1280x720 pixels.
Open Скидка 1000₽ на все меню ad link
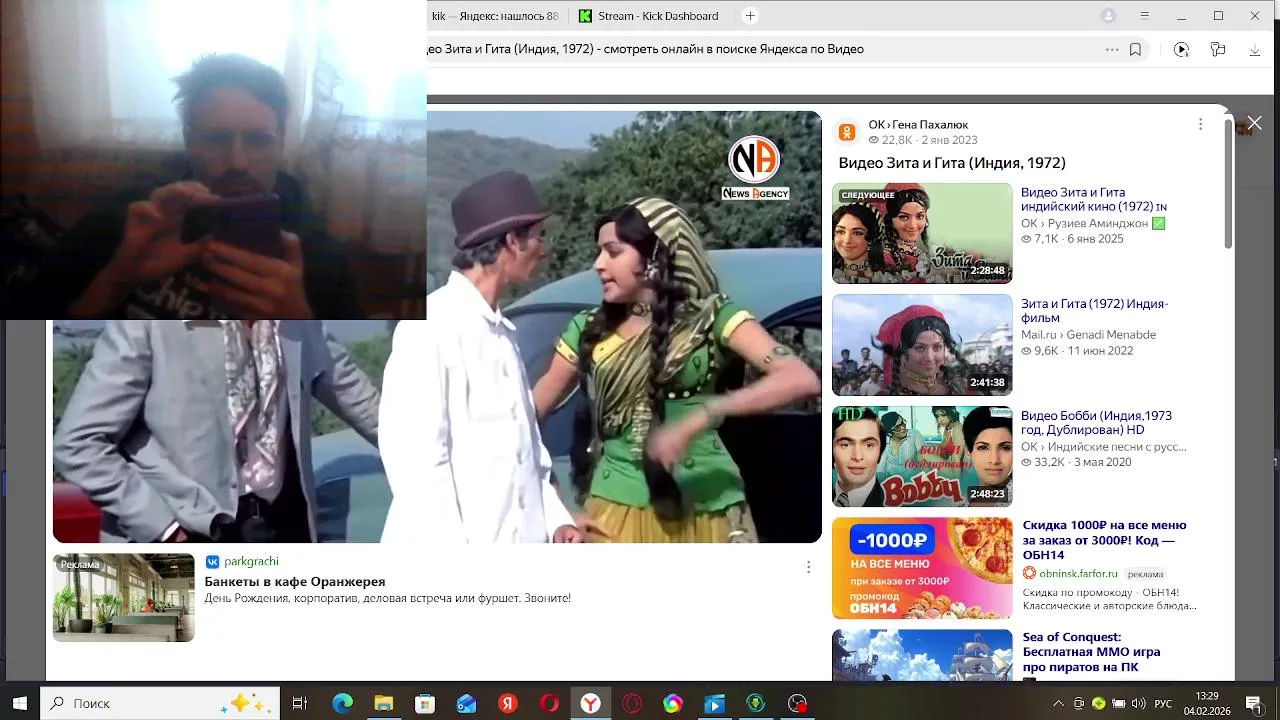[1104, 540]
